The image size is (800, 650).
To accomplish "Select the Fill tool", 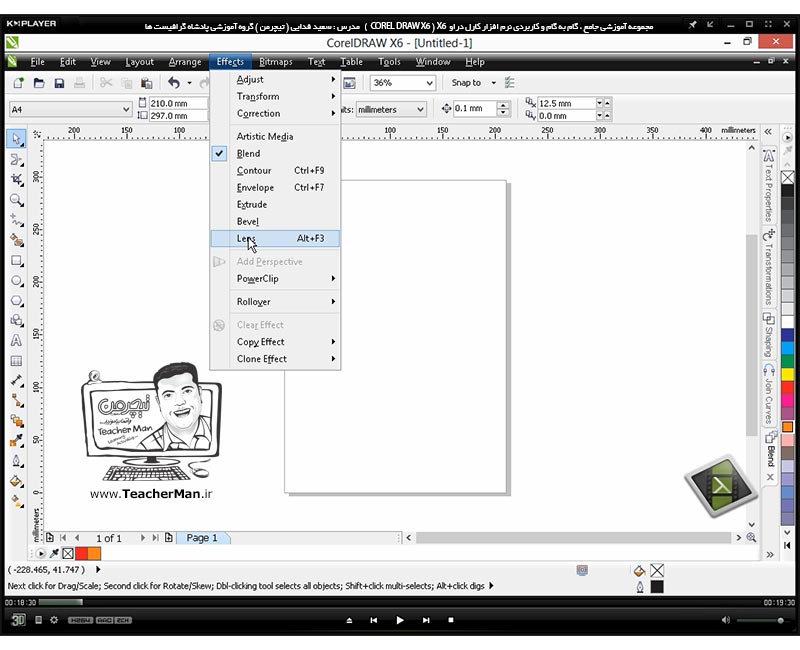I will pyautogui.click(x=16, y=481).
